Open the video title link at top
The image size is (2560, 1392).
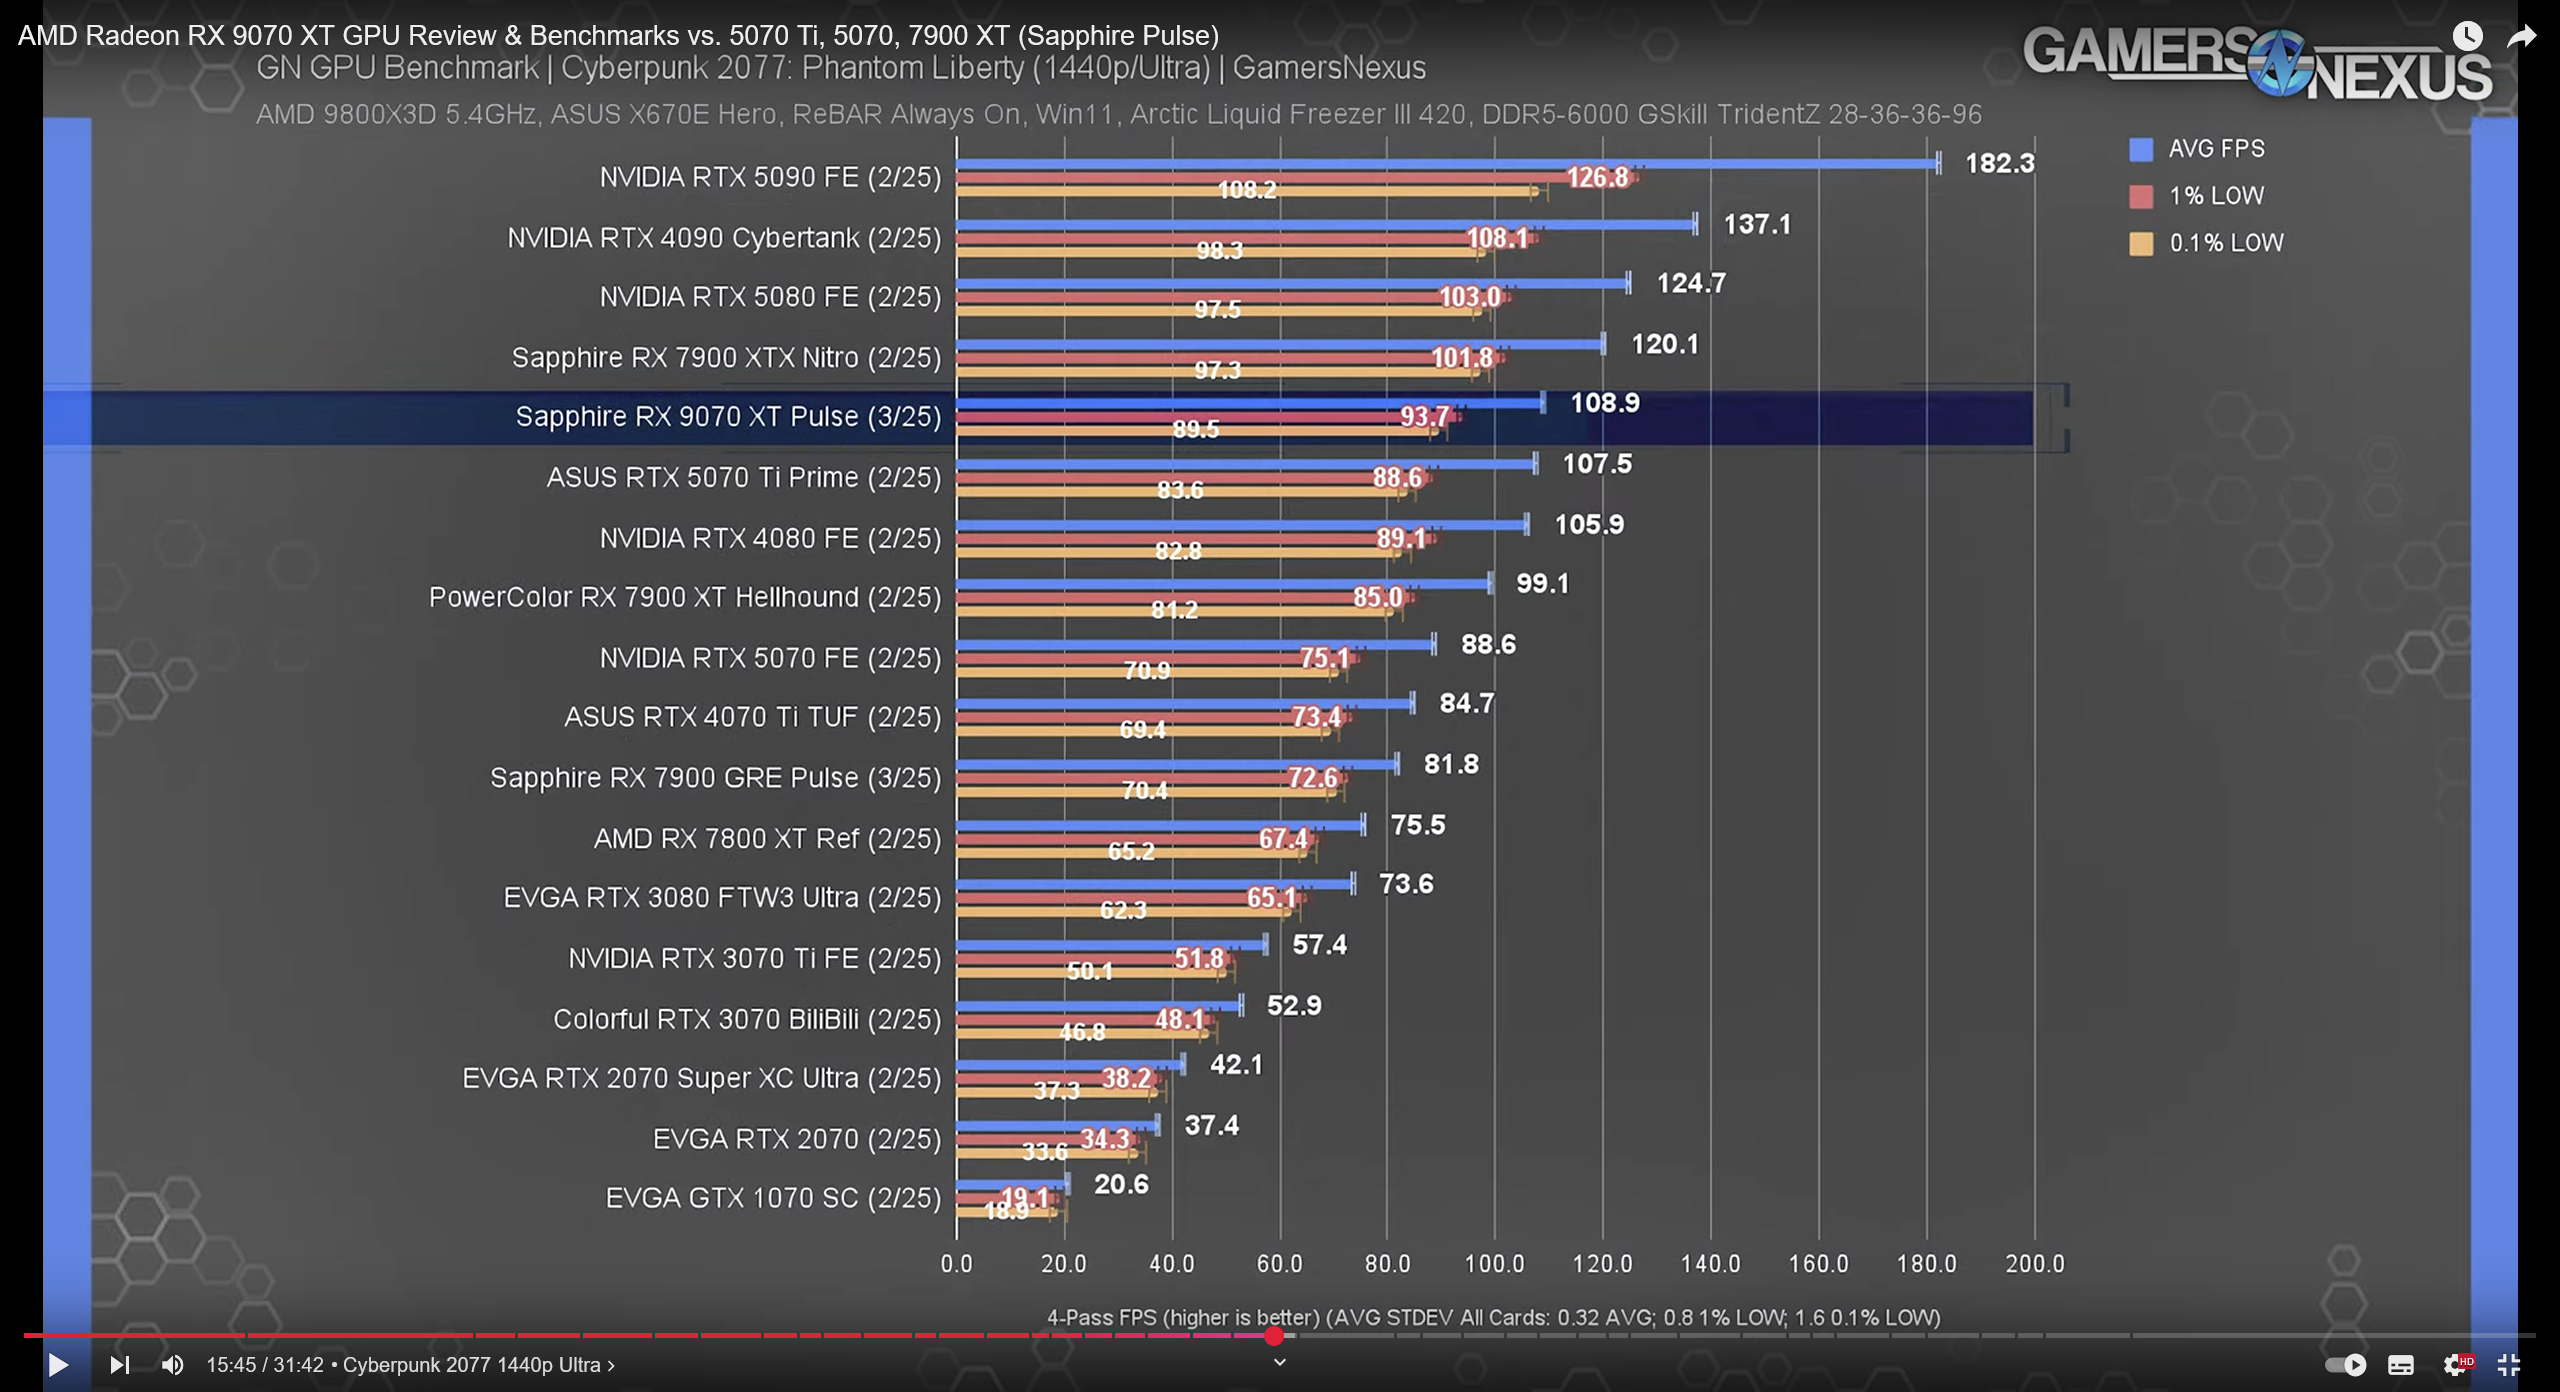pyautogui.click(x=618, y=36)
